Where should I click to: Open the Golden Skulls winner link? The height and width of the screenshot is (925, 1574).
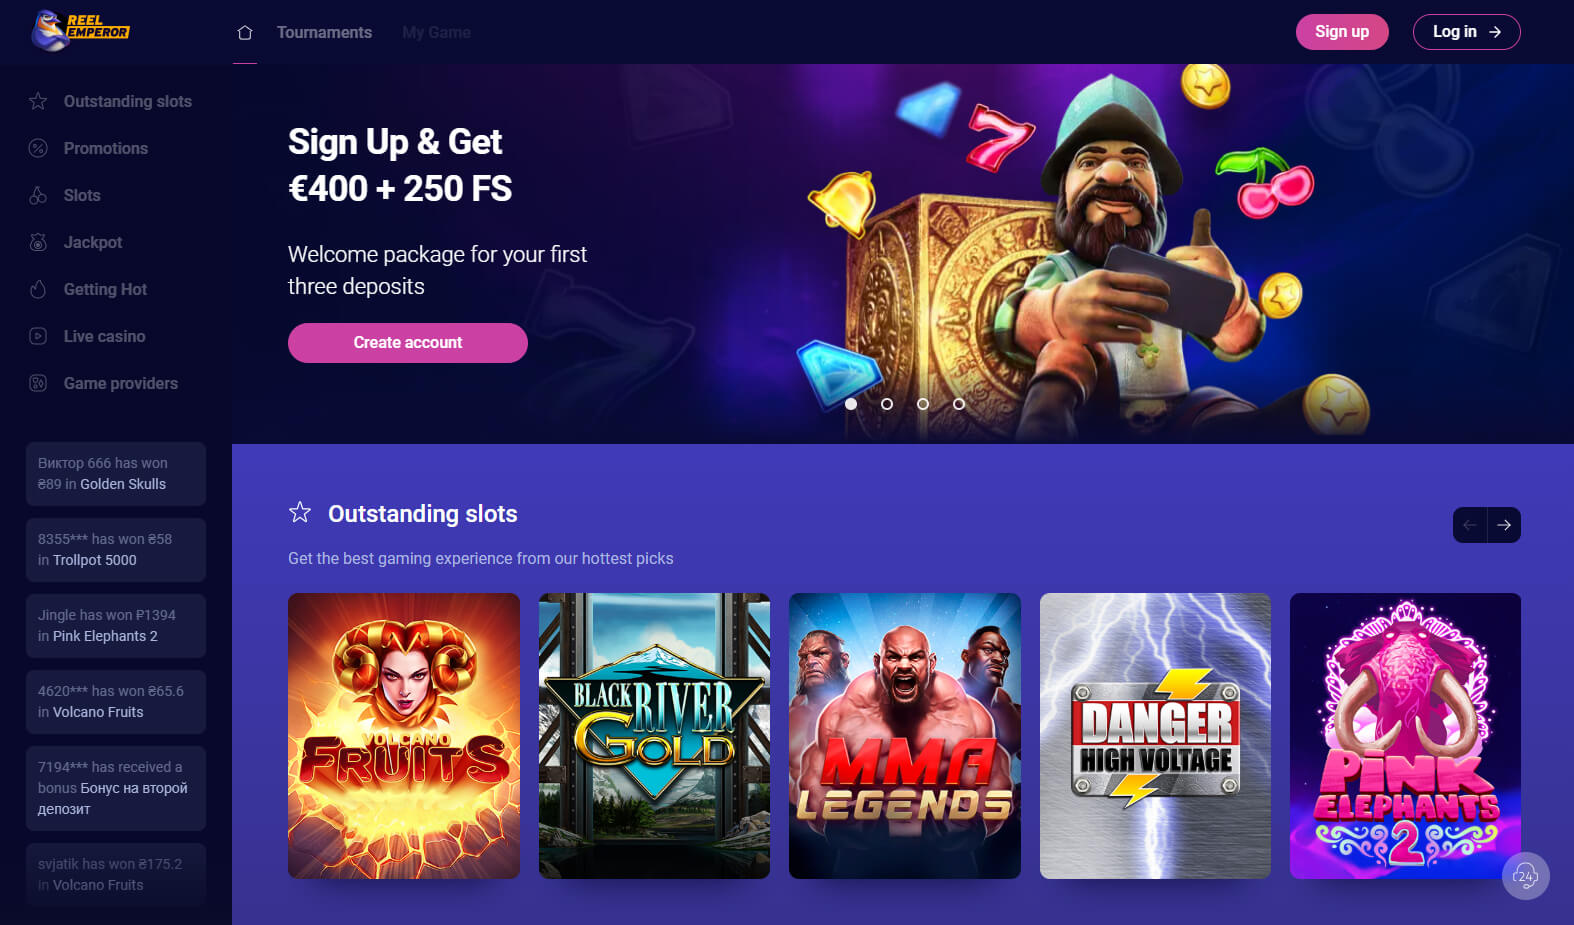pyautogui.click(x=123, y=484)
